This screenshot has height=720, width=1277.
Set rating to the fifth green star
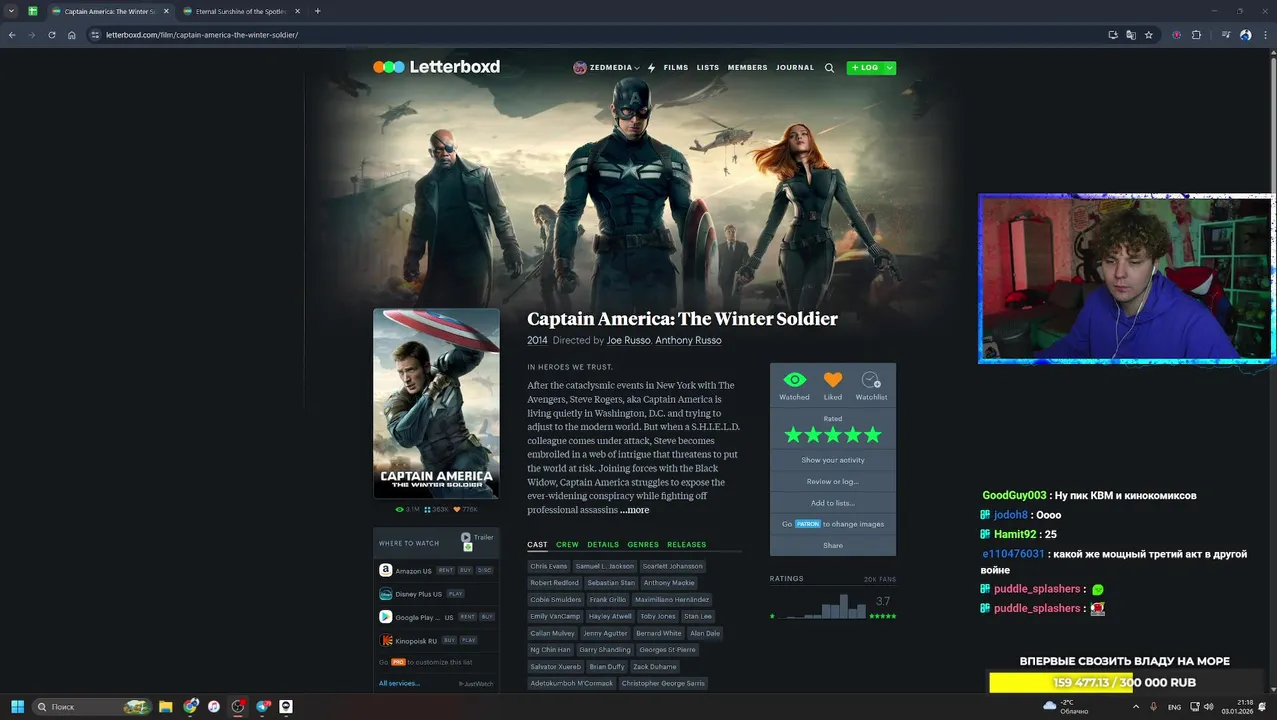pos(873,435)
